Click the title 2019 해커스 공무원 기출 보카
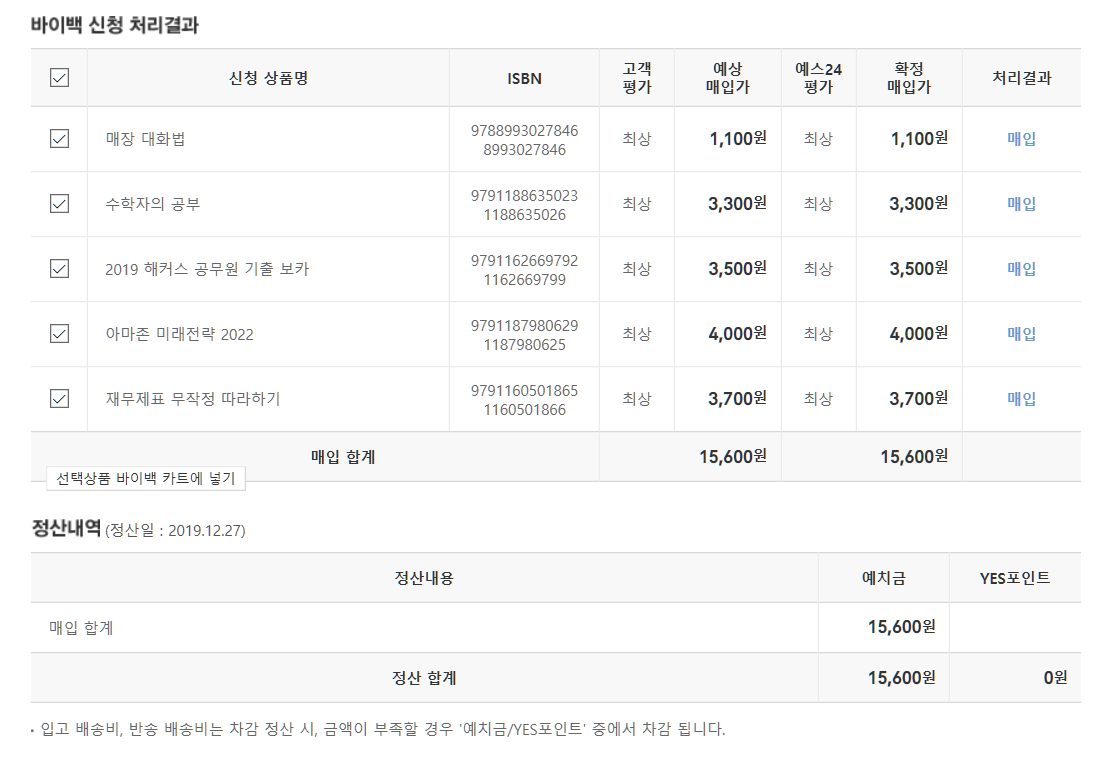Viewport: 1117px width, 765px height. [x=207, y=269]
